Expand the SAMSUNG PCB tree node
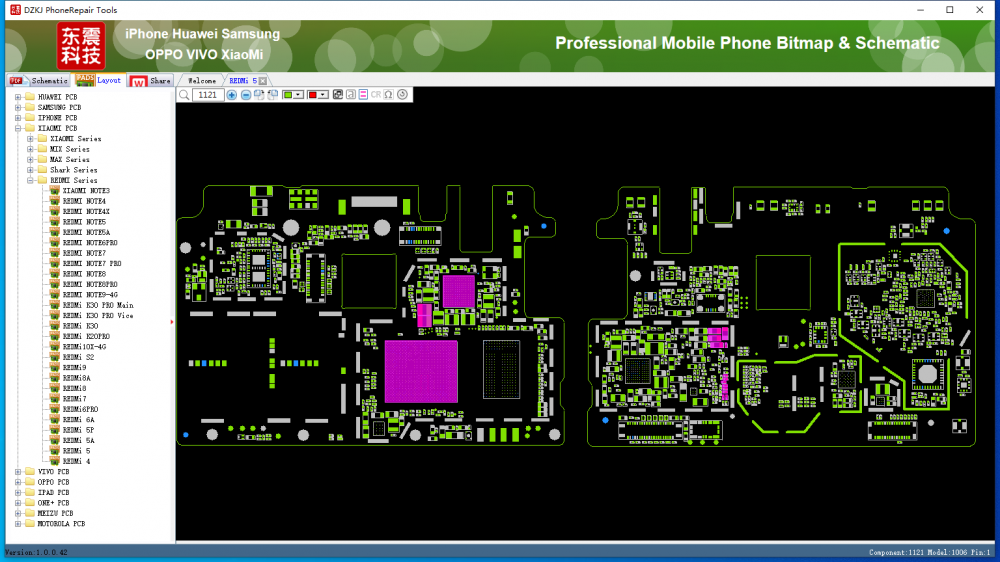 (x=18, y=107)
